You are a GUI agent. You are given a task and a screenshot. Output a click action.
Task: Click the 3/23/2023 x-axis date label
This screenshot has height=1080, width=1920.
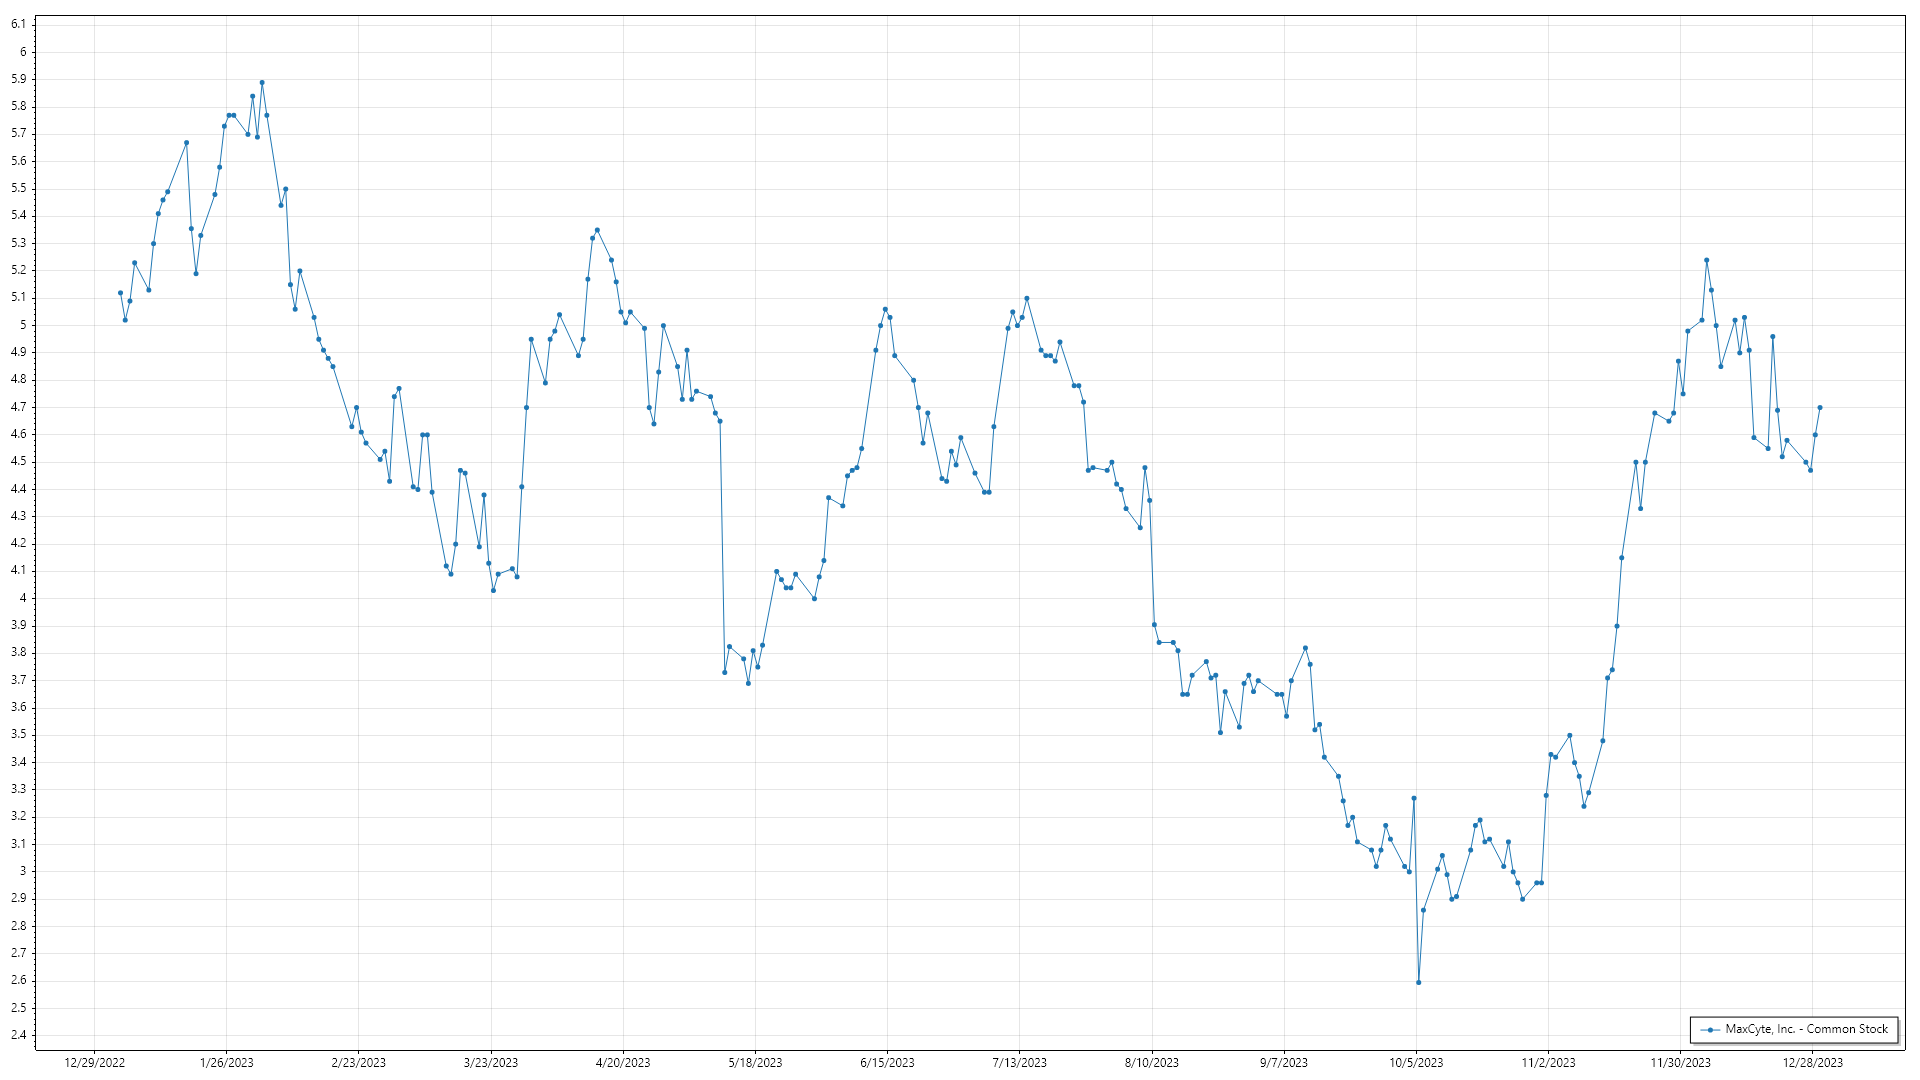pyautogui.click(x=491, y=1063)
